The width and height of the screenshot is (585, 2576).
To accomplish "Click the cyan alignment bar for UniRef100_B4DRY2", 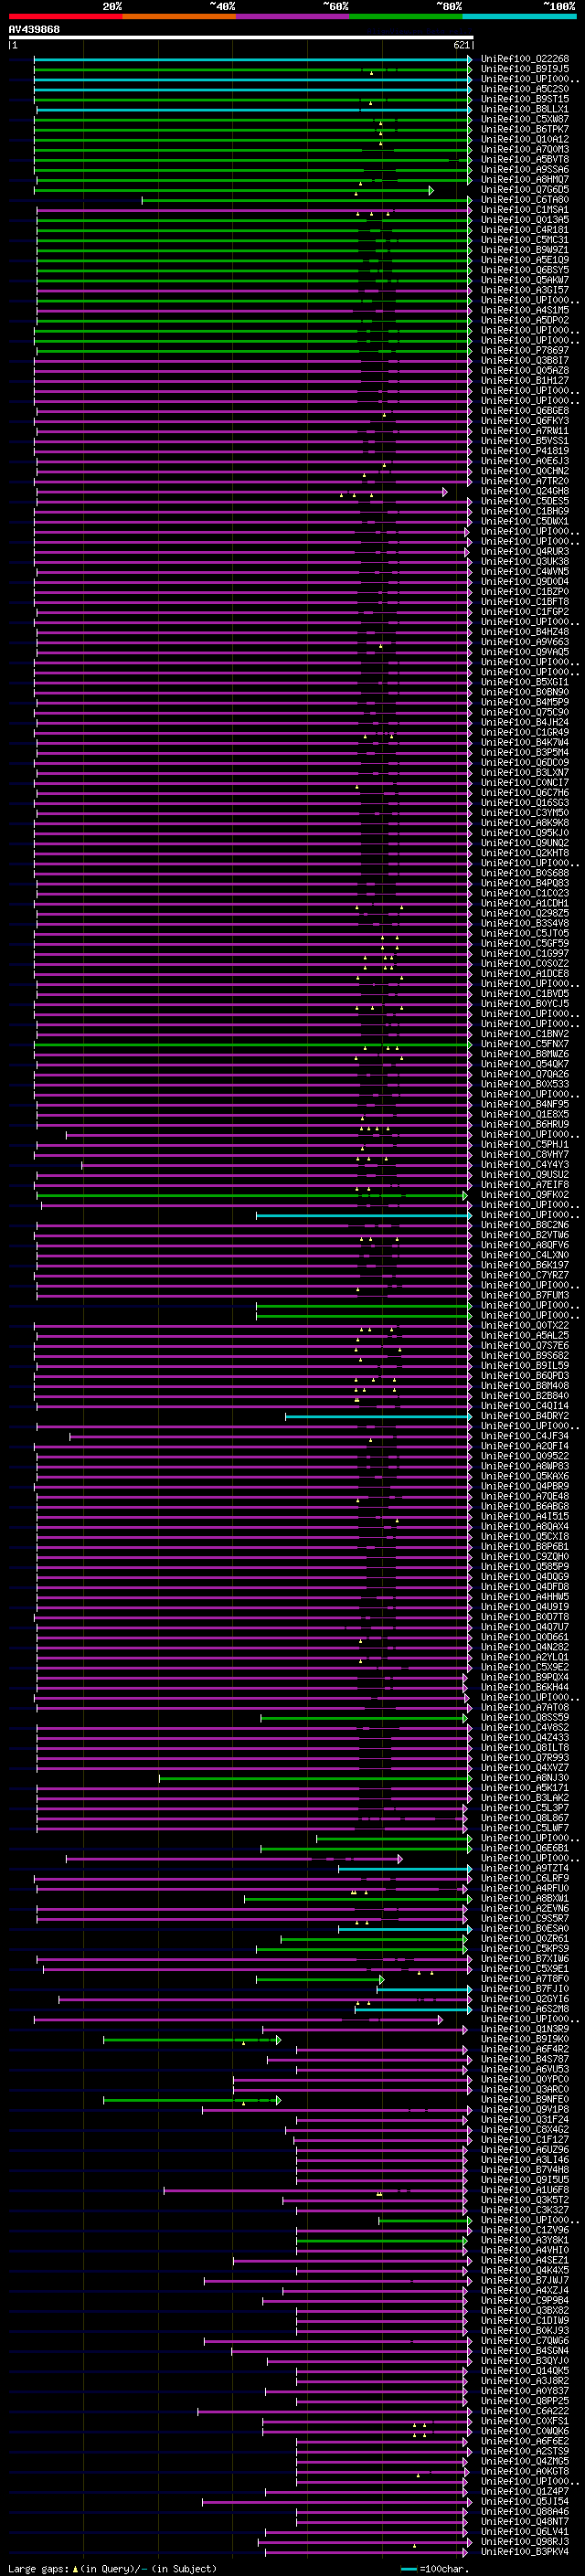I will (378, 1416).
